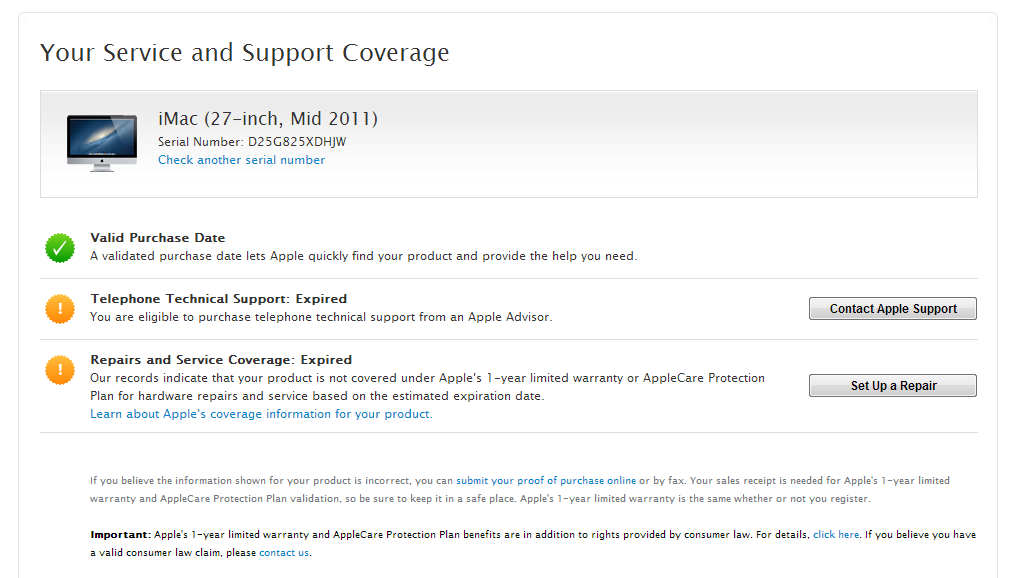Image resolution: width=1012 pixels, height=578 pixels.
Task: Click Telephone Technical Support: Expired heading
Action: tap(219, 299)
